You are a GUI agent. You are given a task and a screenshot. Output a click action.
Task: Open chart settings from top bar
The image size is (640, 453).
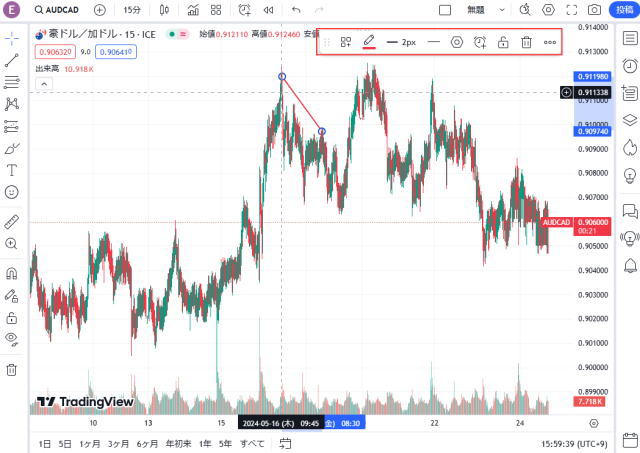(x=549, y=10)
